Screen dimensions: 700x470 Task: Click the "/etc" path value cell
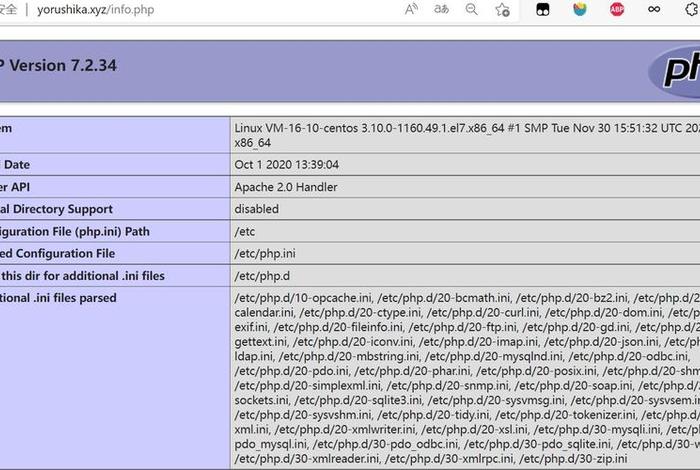coord(465,231)
